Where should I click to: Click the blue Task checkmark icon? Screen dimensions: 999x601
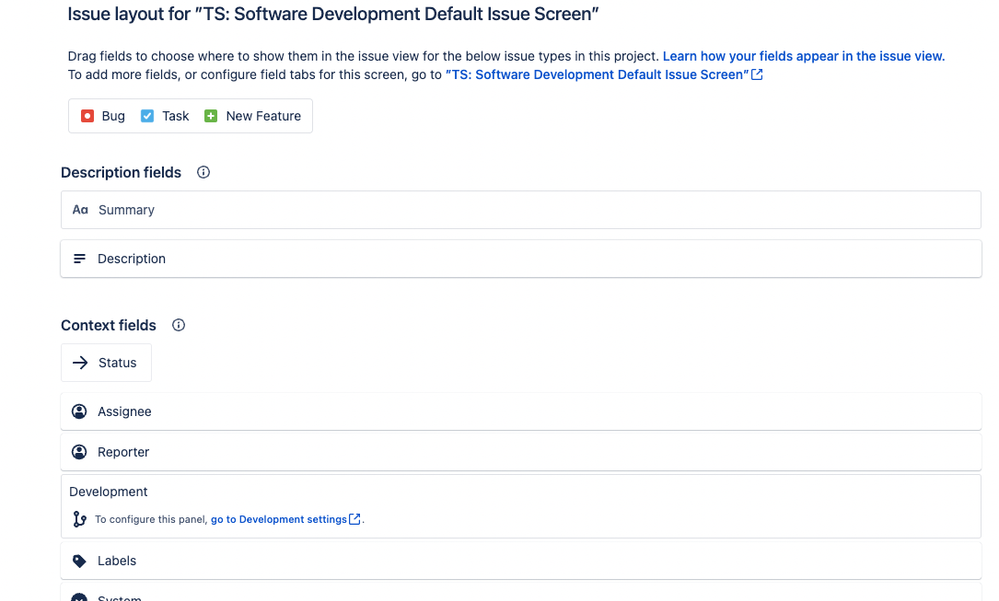pyautogui.click(x=148, y=116)
